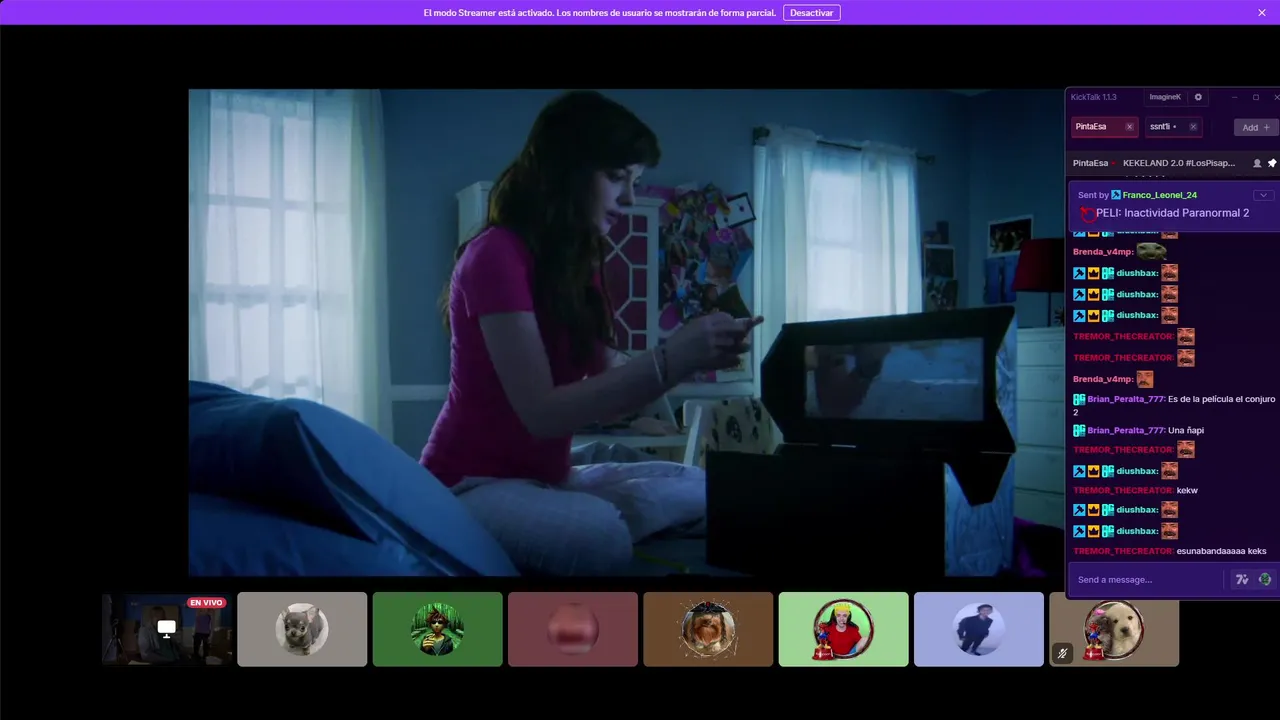Viewport: 1280px width, 720px height.
Task: Open the ImagineK account button
Action: pos(1165,97)
